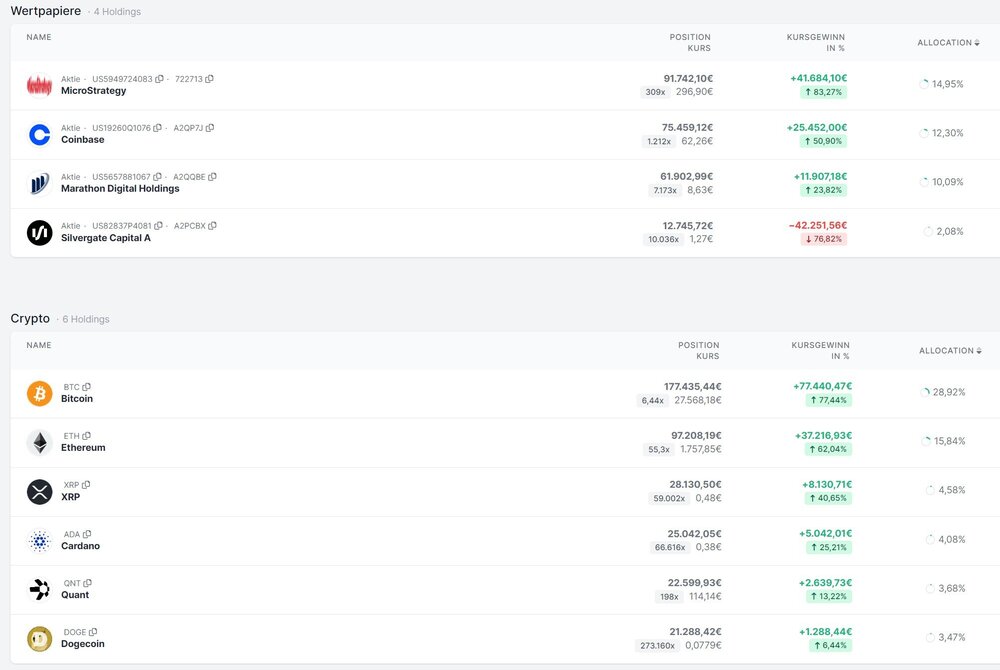This screenshot has height=670, width=1000.
Task: Open the Dogecoin holding name
Action: [x=82, y=644]
